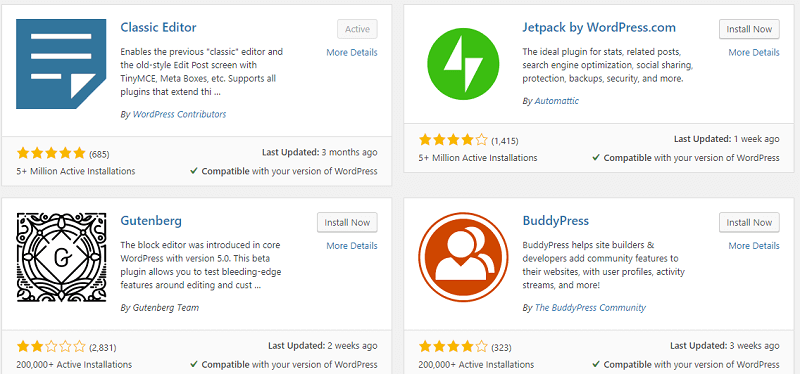Install the BuddyPress plugin now
The height and width of the screenshot is (374, 800).
749,222
